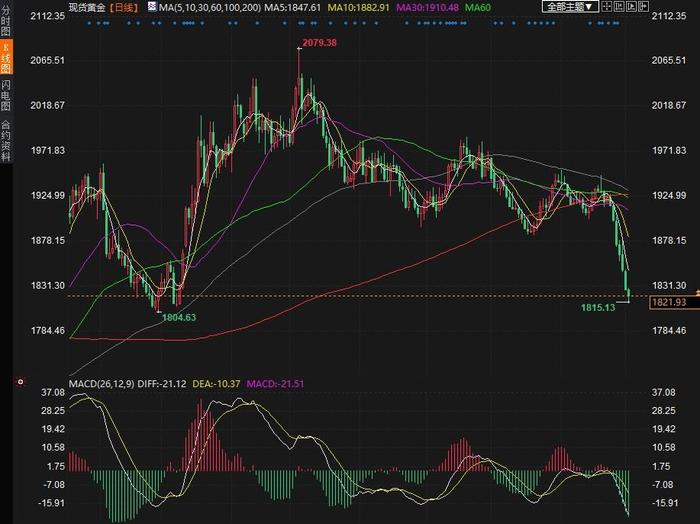
Task: Click the small orange icon above price tag
Action: (697, 292)
